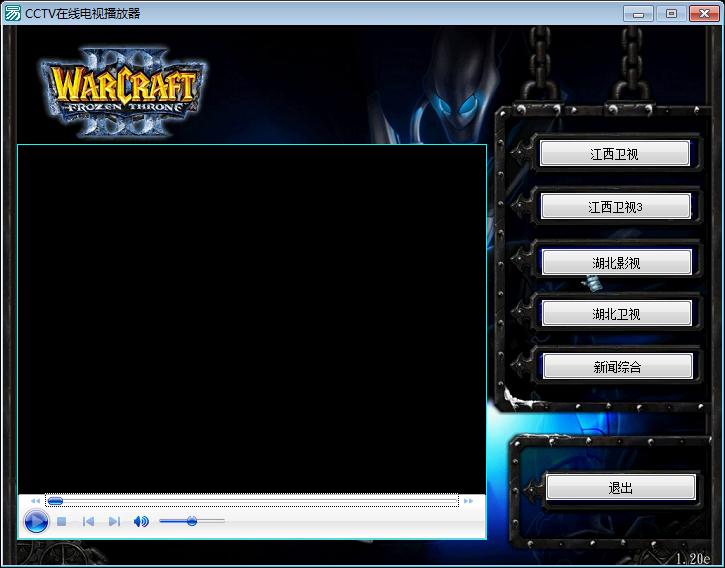
Task: Minimize the CCTV player window
Action: [638, 13]
